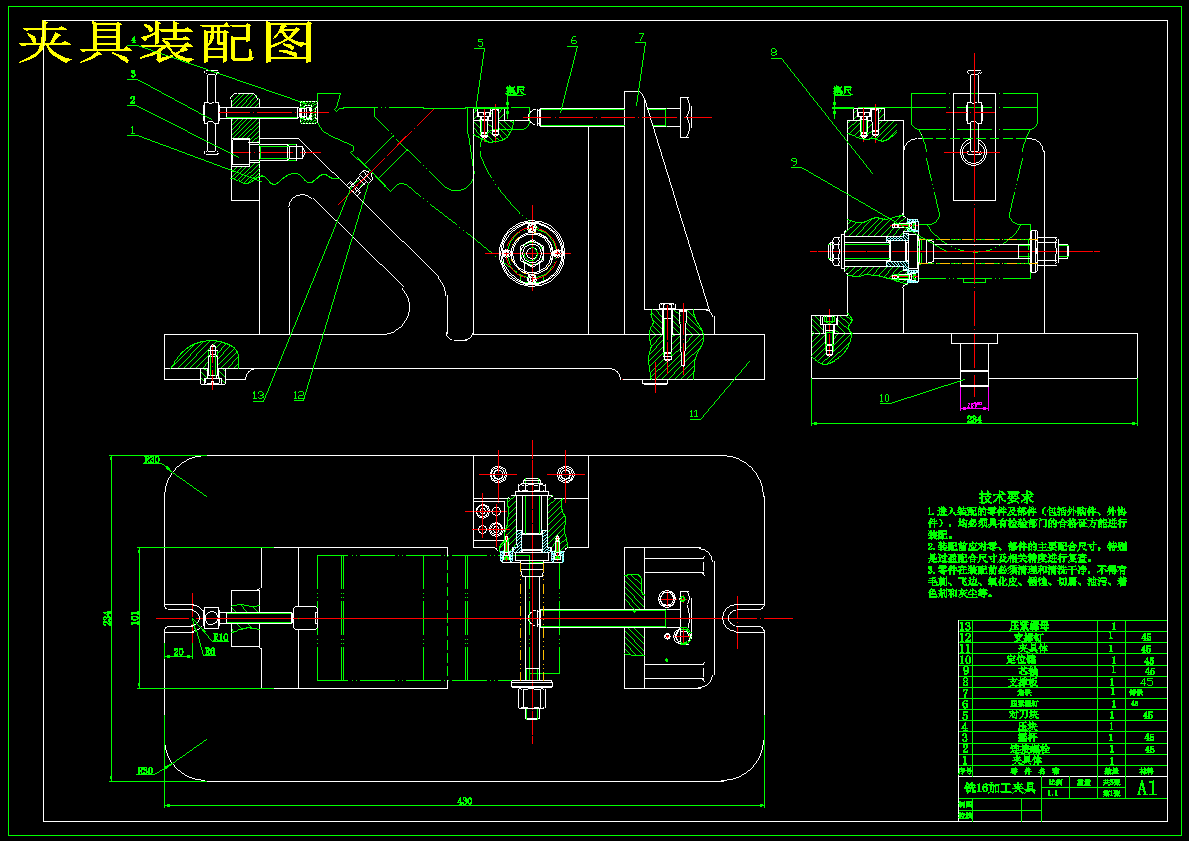Click balloon number 13 below main view
Viewport: 1189px width, 841px height.
tap(259, 395)
